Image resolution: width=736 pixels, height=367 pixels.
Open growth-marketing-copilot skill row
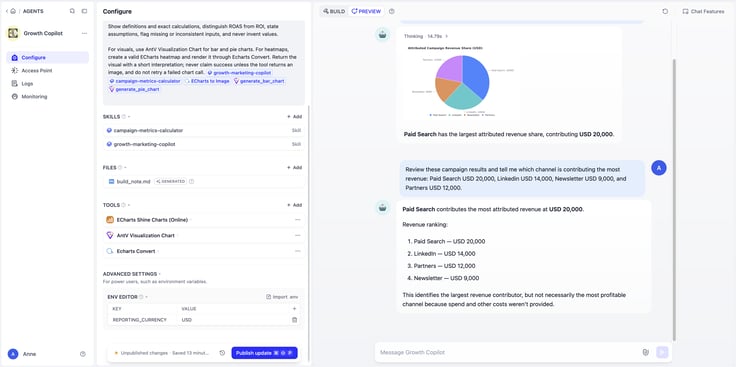(x=204, y=144)
